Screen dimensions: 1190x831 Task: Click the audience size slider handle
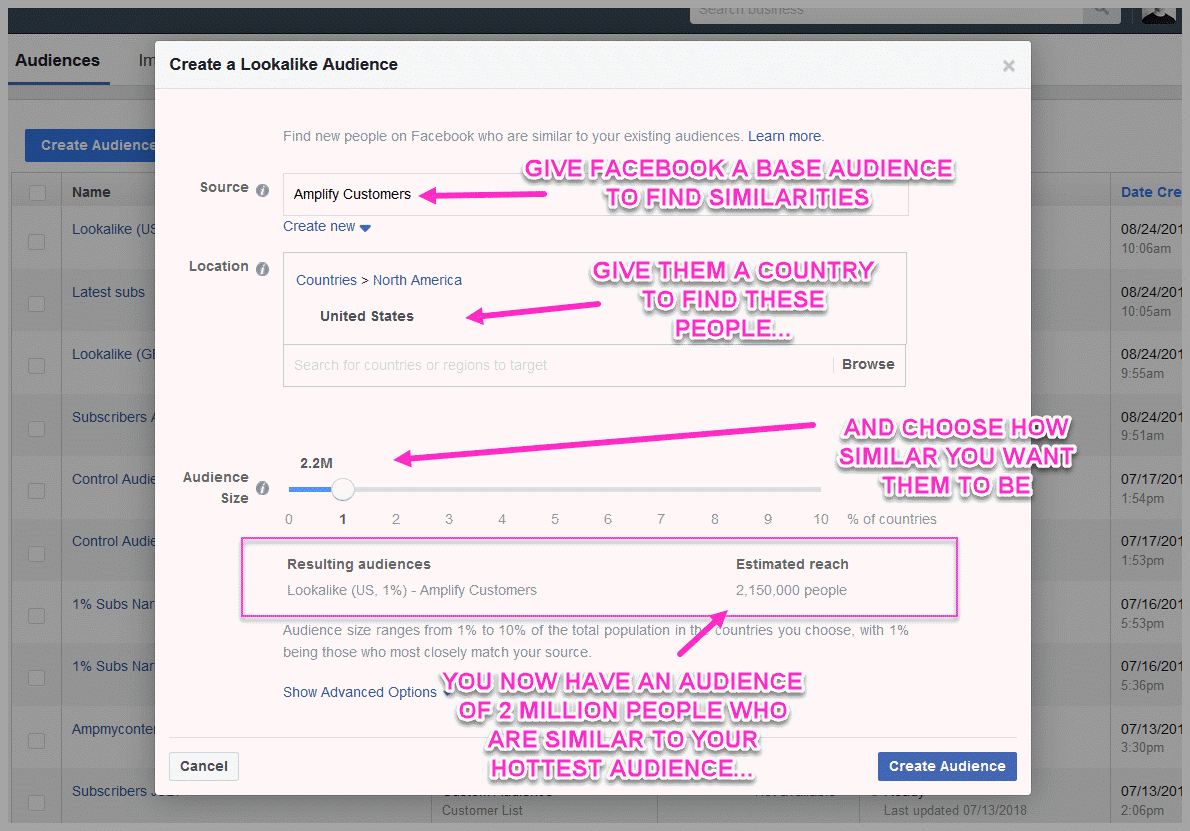click(x=343, y=489)
